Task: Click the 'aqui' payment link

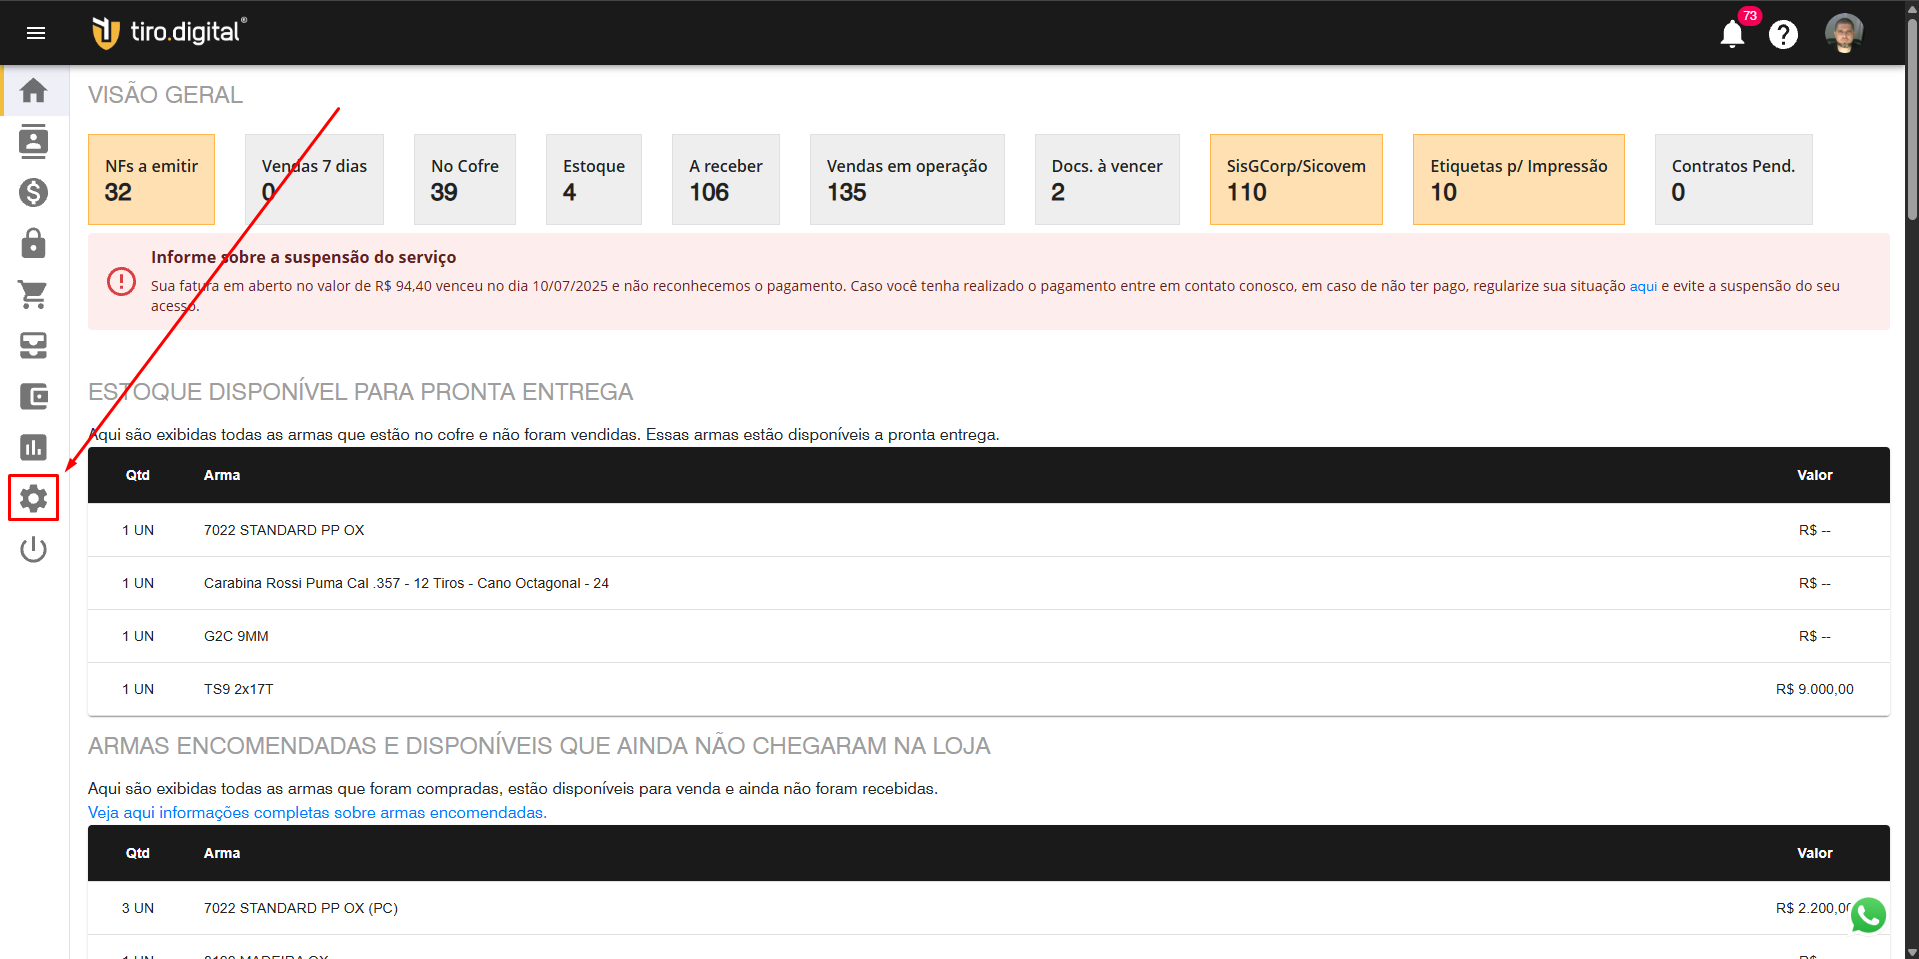Action: (x=1643, y=286)
